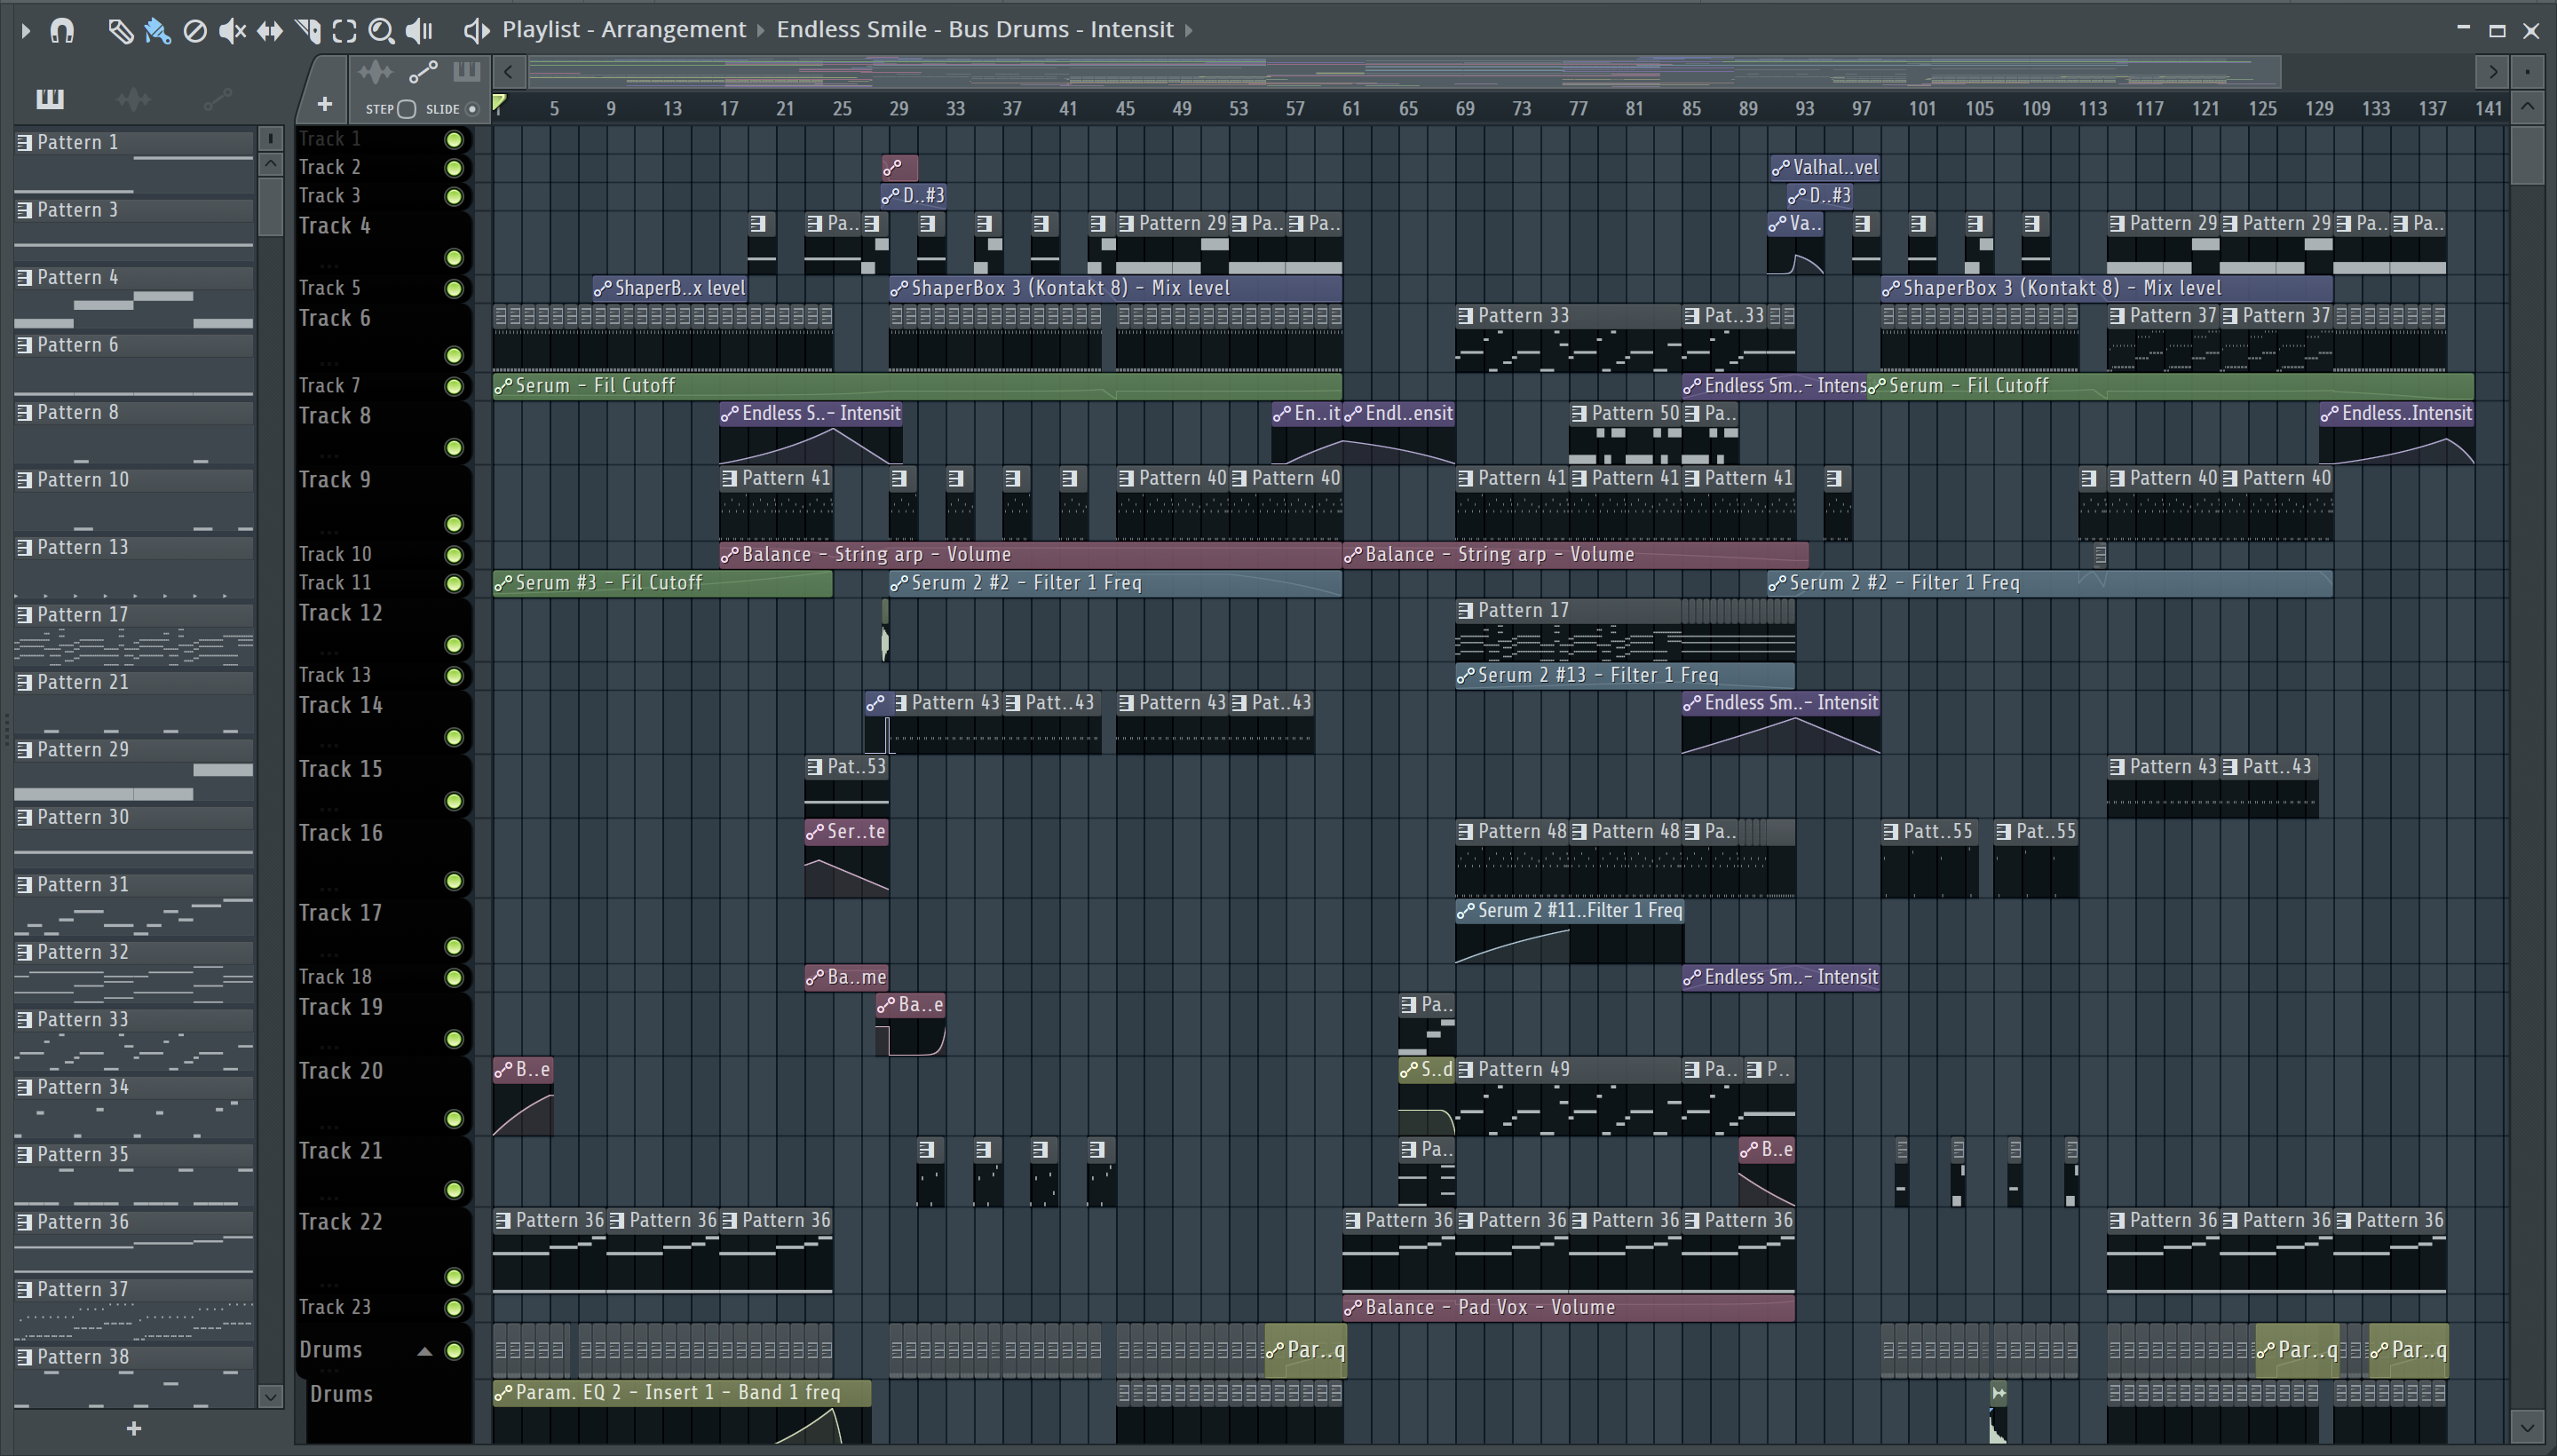This screenshot has height=1456, width=2557.
Task: Click Endless Smile - Bus Drums - Intensit breadcrumb
Action: 975,30
